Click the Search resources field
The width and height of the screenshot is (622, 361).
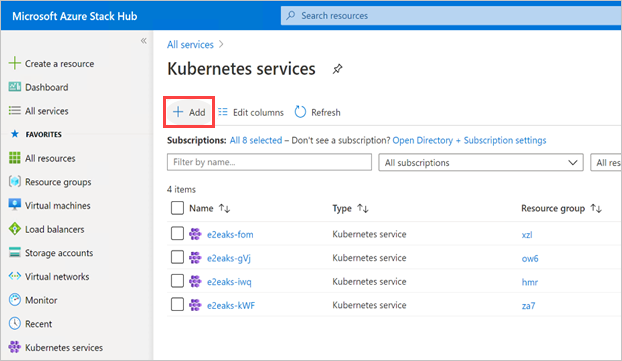click(x=451, y=15)
